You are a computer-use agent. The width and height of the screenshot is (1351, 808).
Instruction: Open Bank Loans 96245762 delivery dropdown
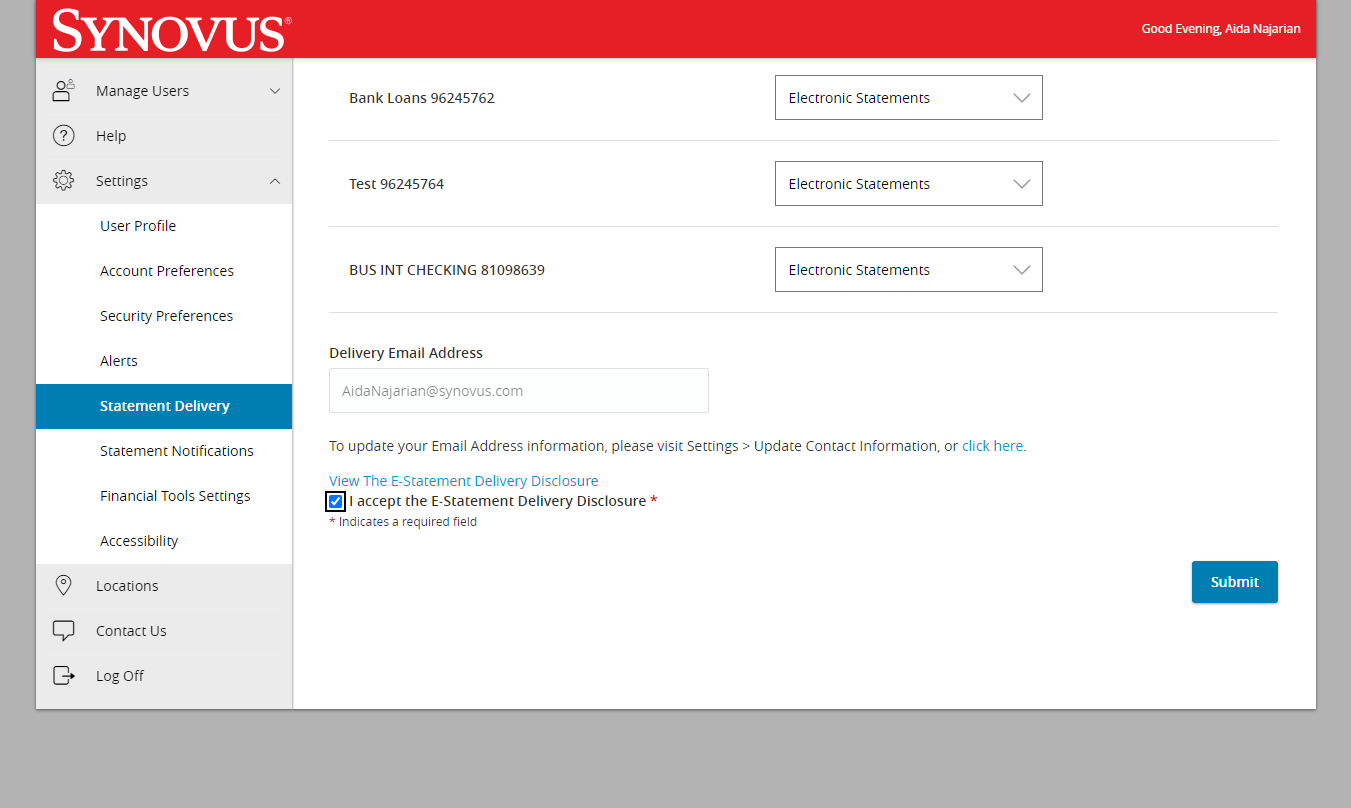pos(908,98)
